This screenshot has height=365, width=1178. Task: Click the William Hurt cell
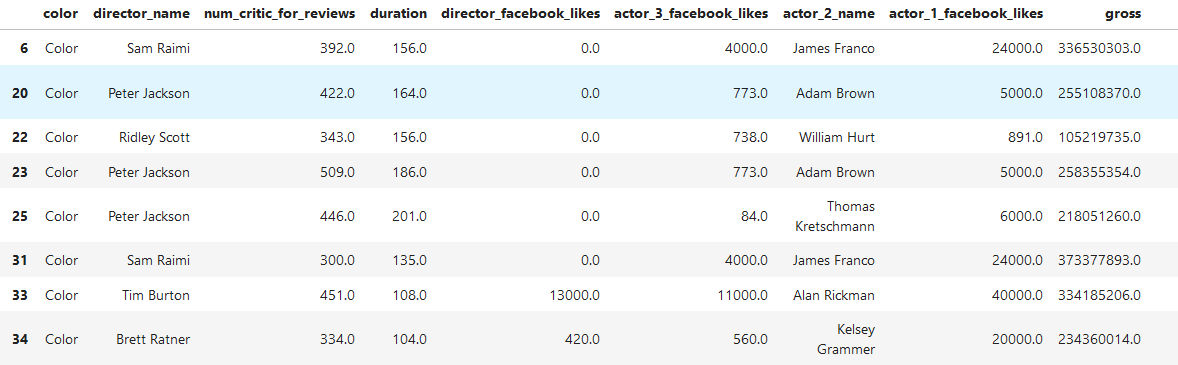pyautogui.click(x=836, y=137)
